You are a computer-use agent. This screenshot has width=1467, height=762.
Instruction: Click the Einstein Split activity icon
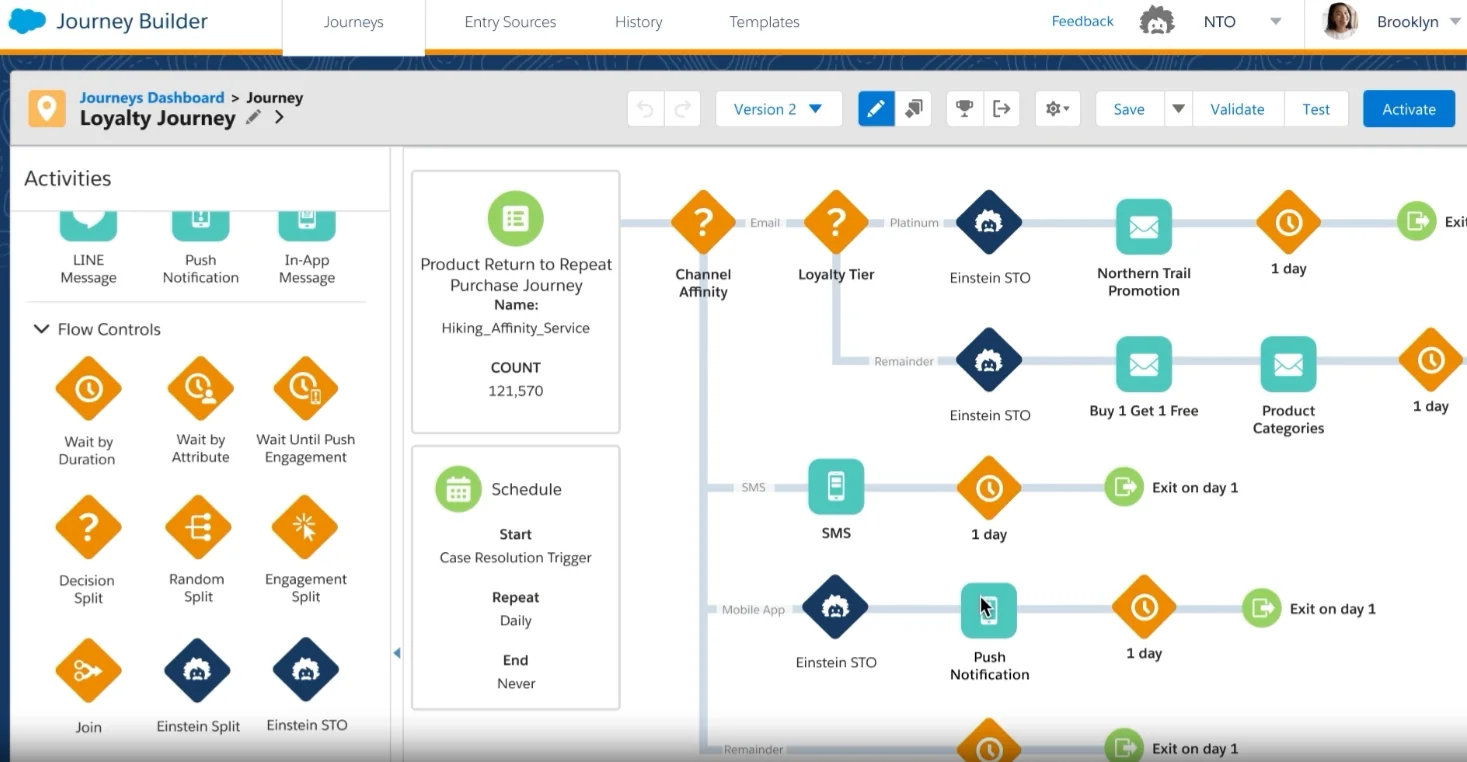tap(198, 671)
